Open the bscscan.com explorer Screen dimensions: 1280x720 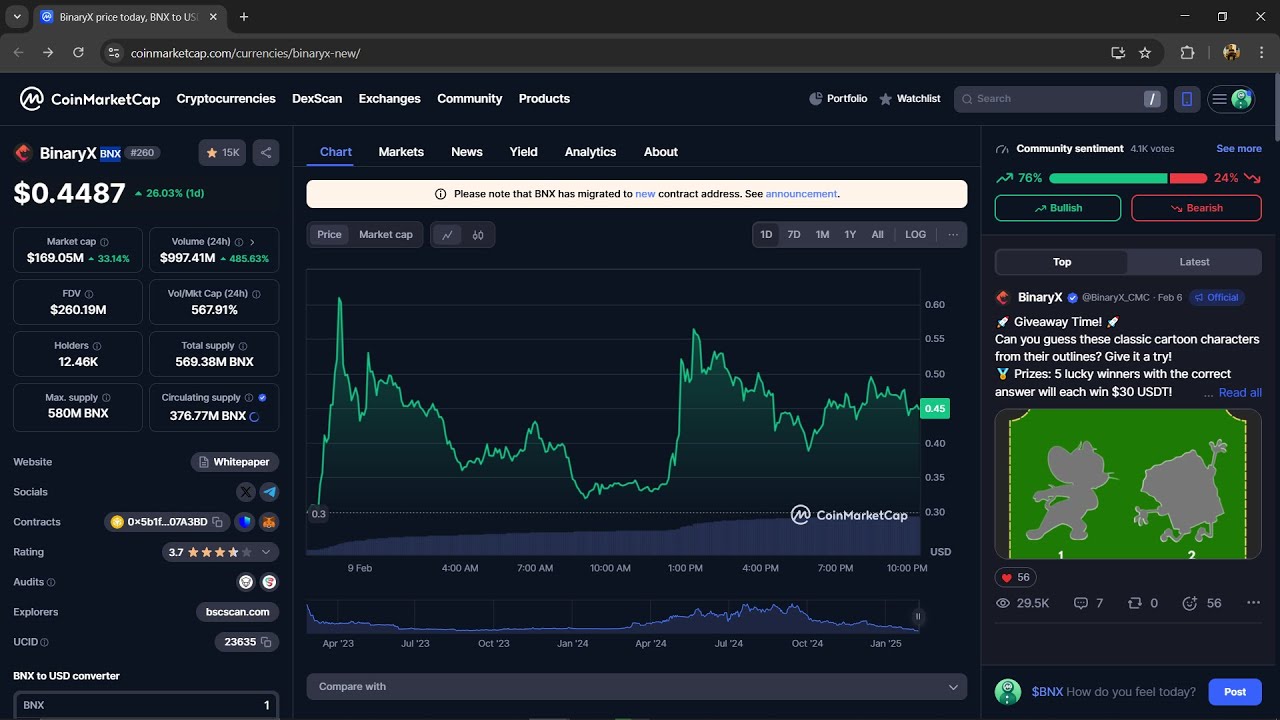click(x=237, y=612)
